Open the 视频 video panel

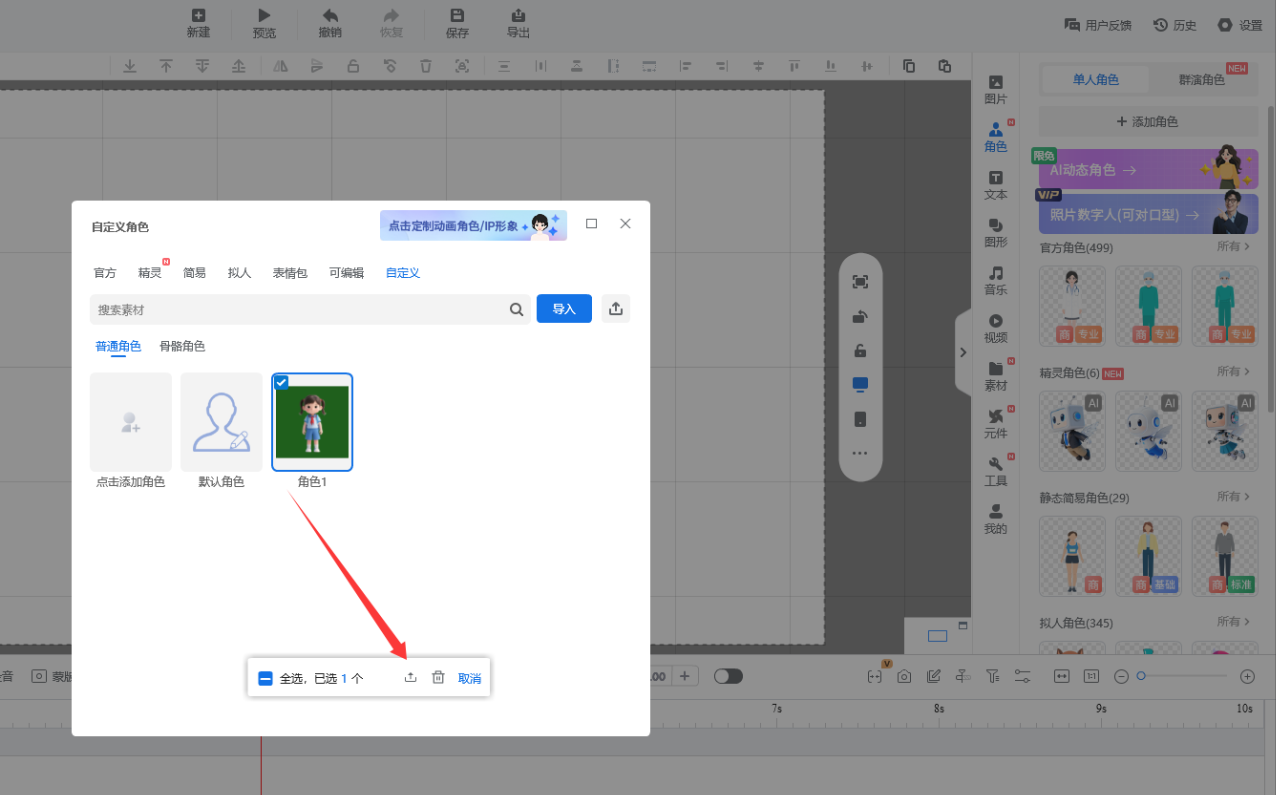[x=995, y=328]
